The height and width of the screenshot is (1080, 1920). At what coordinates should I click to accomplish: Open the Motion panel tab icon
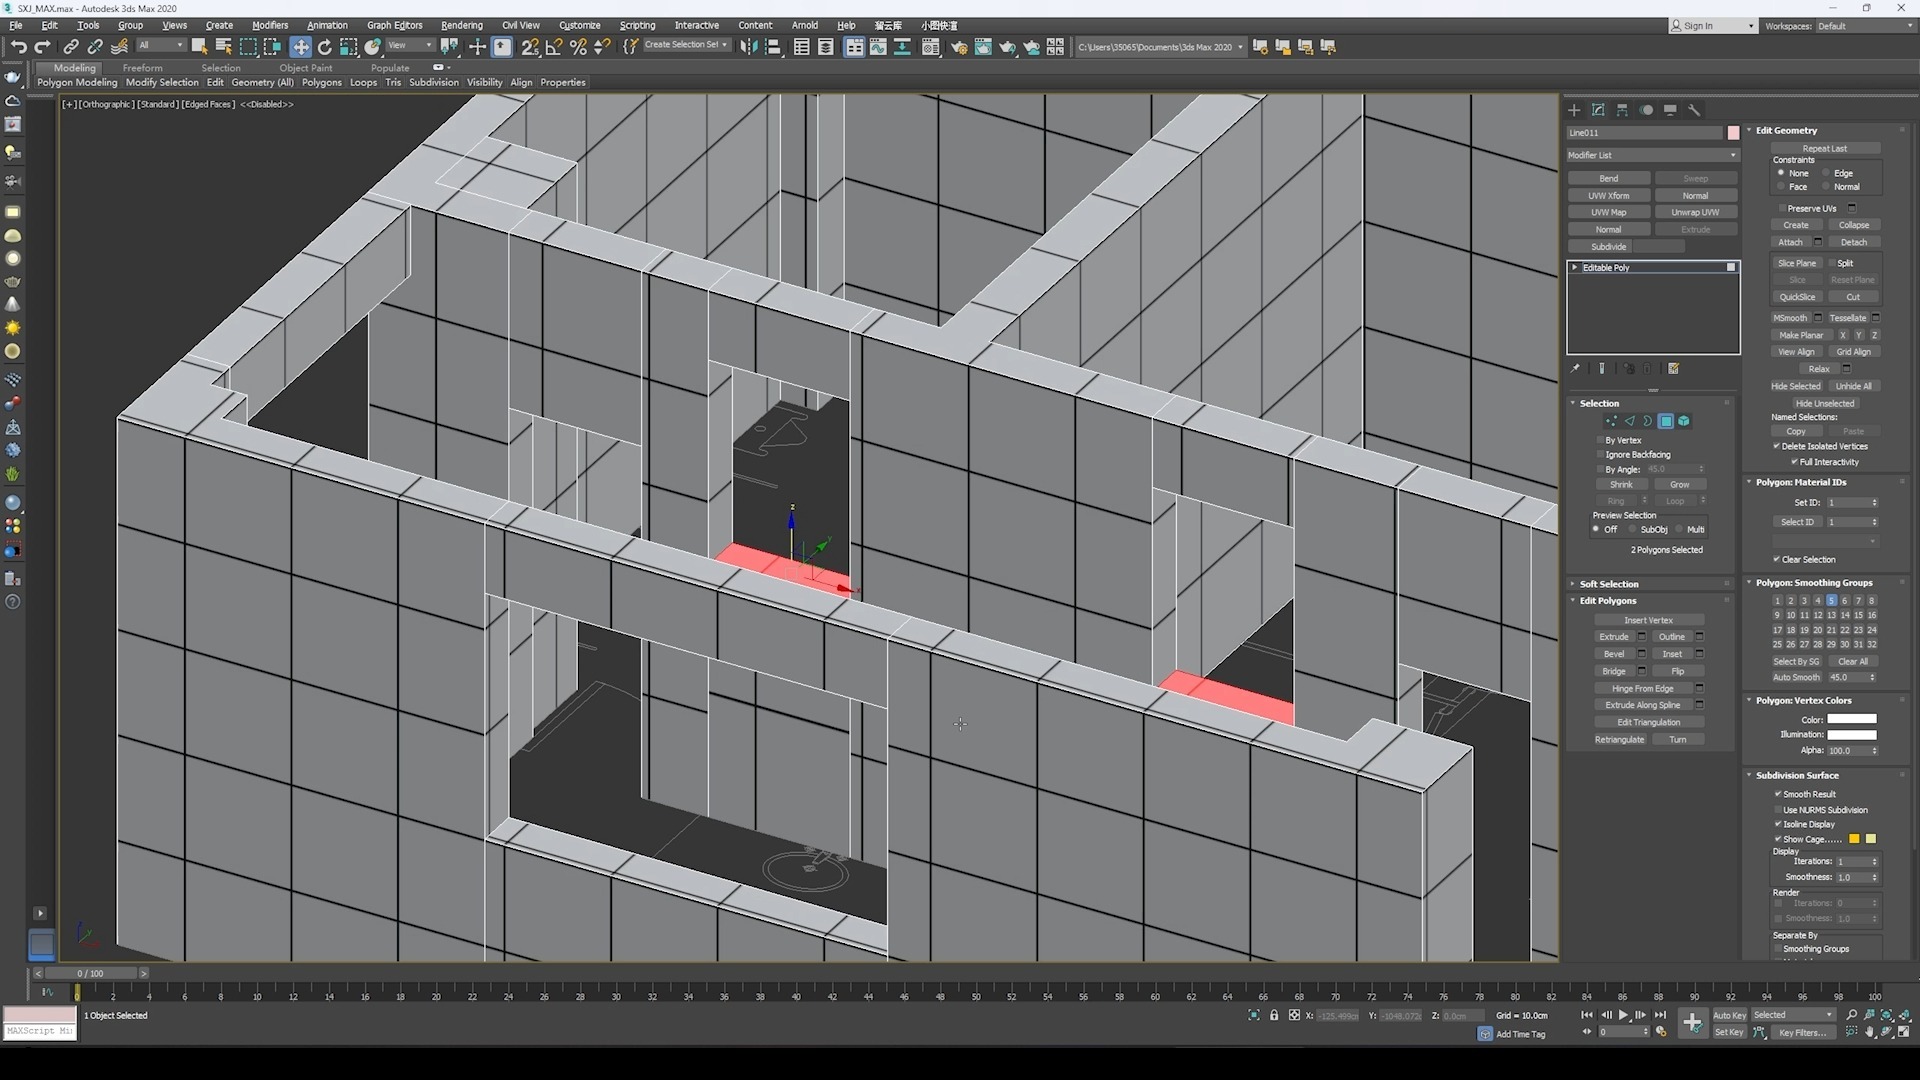tap(1646, 110)
